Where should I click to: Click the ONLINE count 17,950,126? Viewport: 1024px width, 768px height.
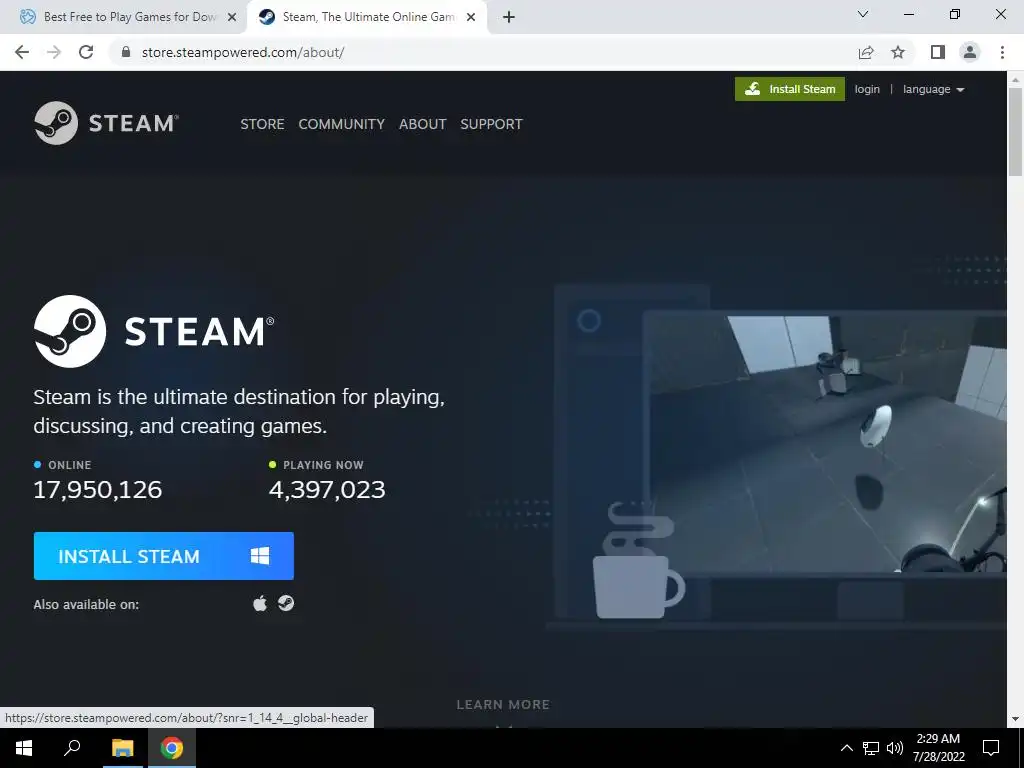[x=97, y=489]
